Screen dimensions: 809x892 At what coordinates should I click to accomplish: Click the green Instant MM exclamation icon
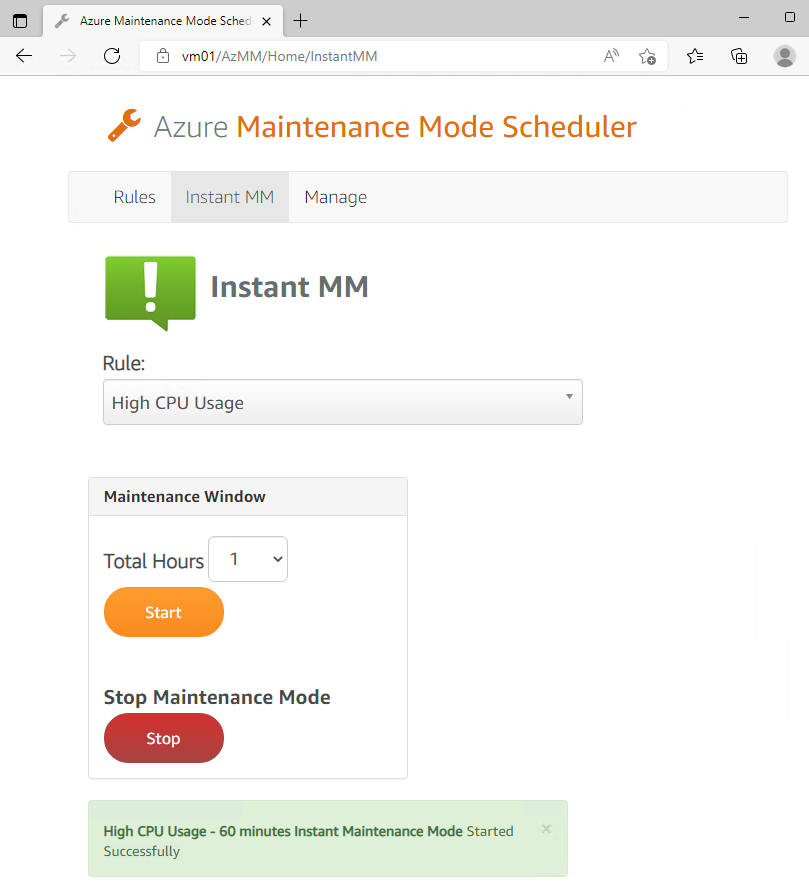(x=150, y=293)
